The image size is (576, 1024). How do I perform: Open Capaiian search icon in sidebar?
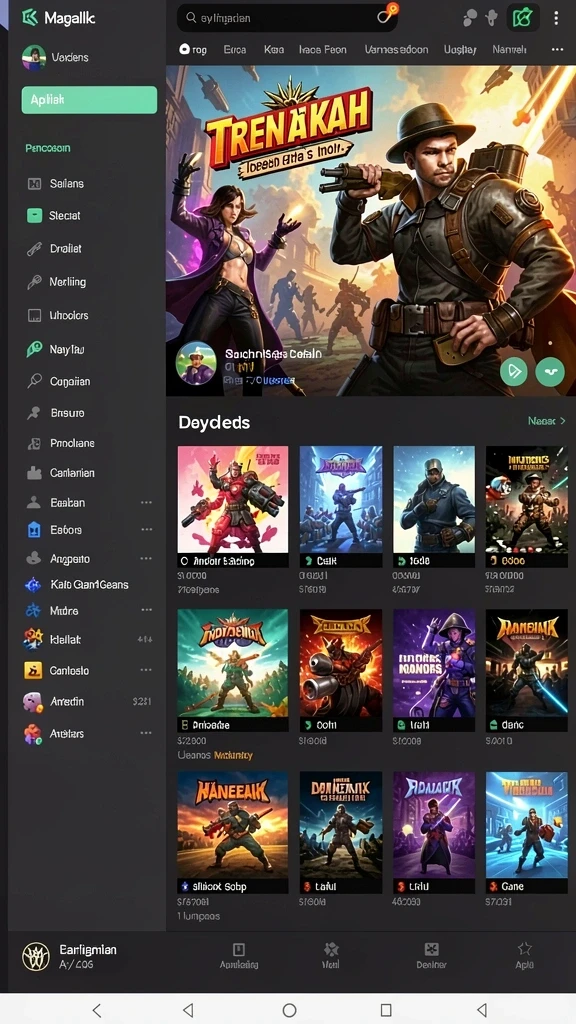[35, 381]
